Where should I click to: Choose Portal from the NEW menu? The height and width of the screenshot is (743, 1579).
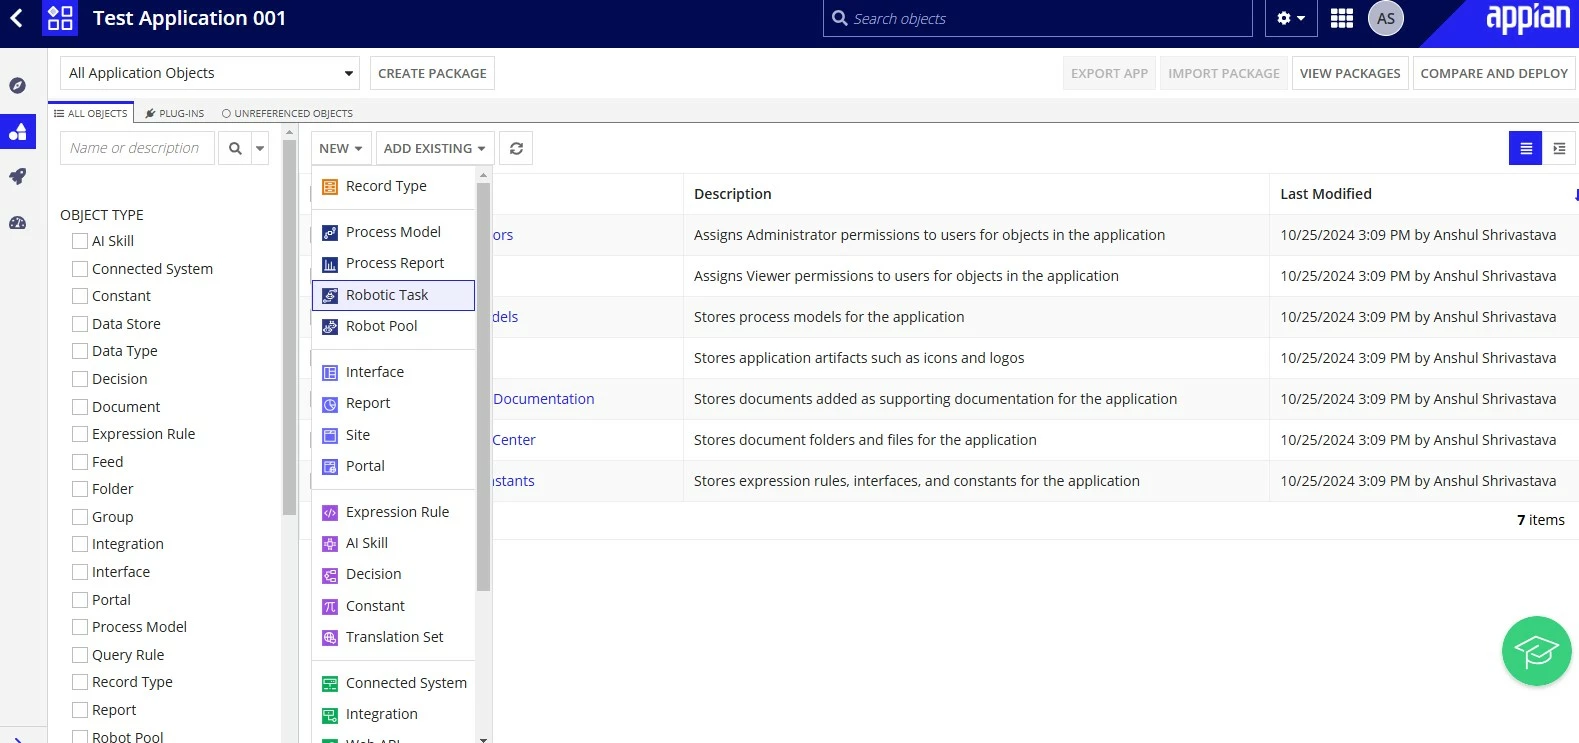[x=393, y=466]
